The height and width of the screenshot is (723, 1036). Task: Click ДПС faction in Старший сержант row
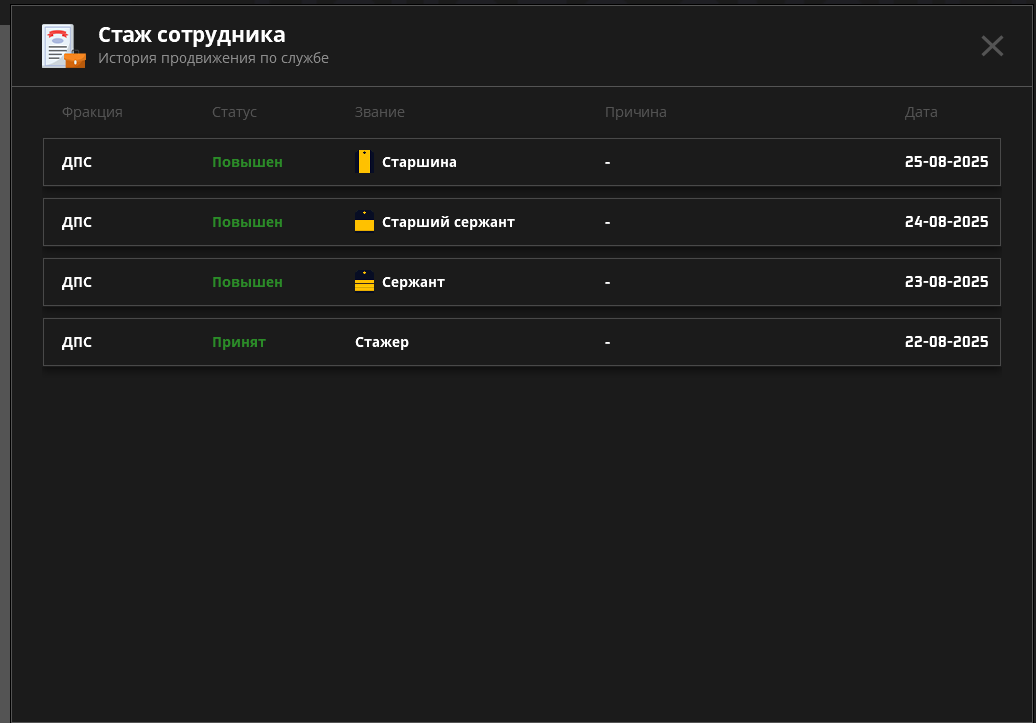click(x=77, y=222)
